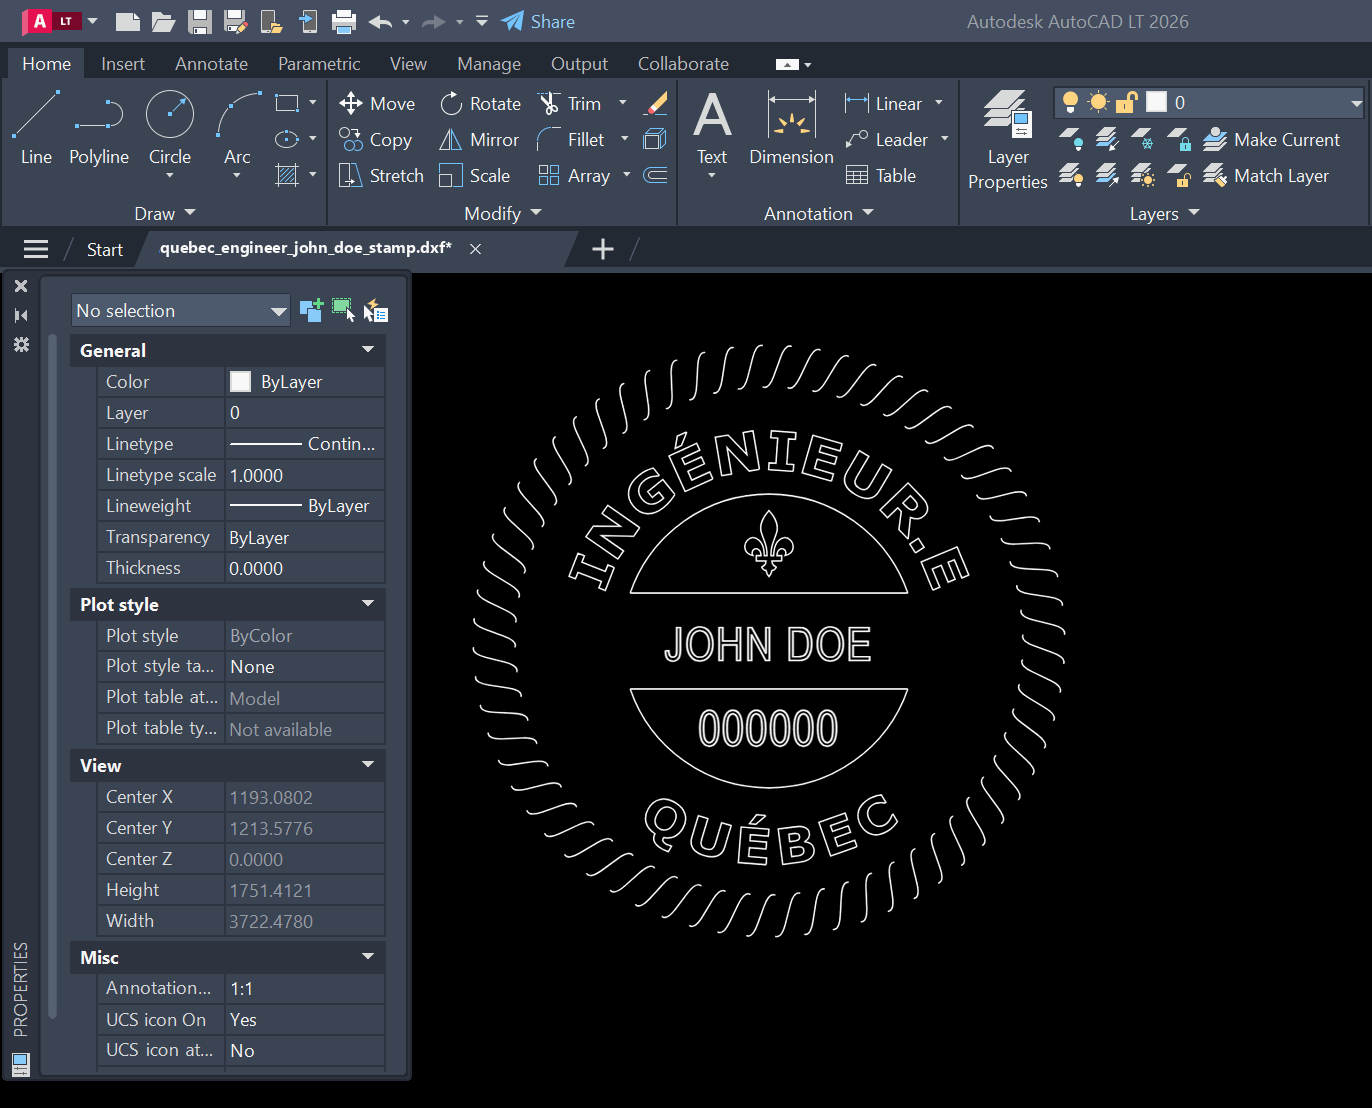This screenshot has width=1372, height=1108.
Task: Select the Dimension tool
Action: (x=791, y=127)
